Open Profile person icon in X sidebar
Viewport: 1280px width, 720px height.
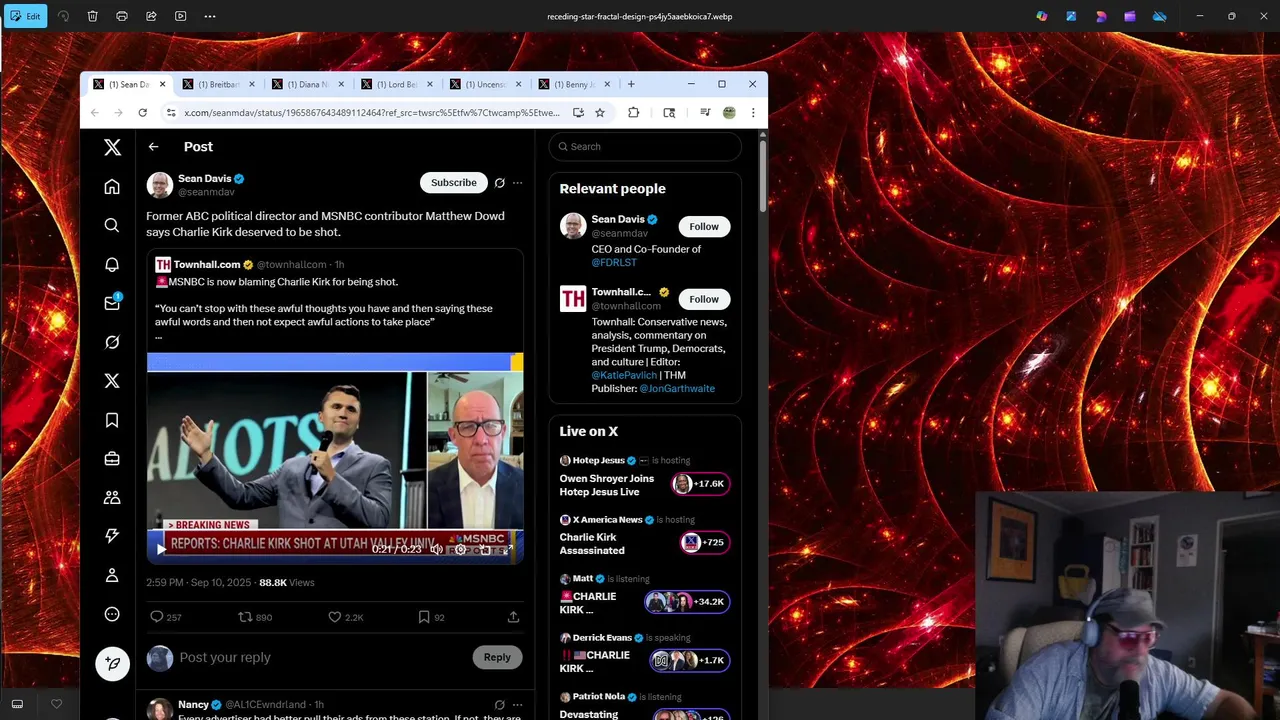point(112,575)
